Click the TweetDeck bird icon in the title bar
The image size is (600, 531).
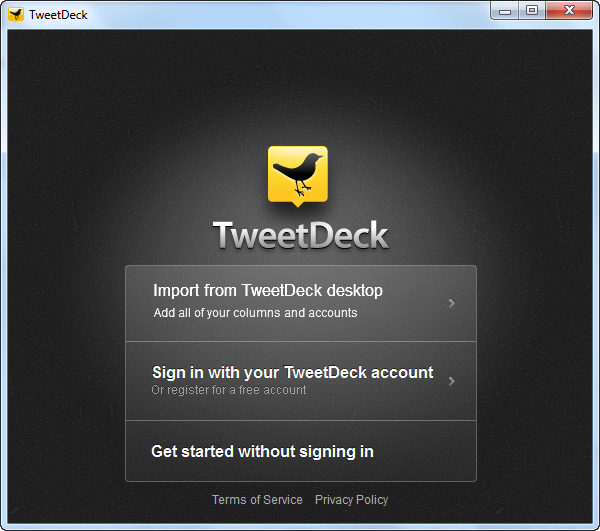click(16, 15)
